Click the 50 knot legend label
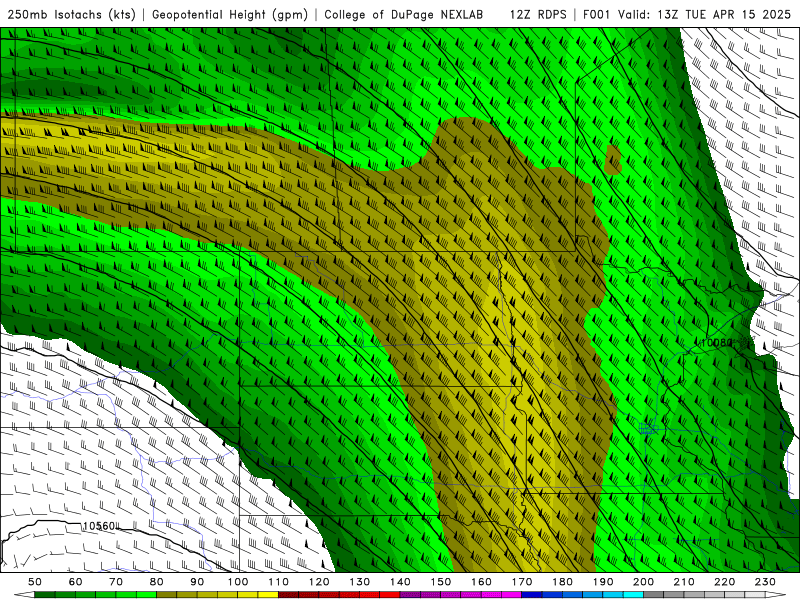800x600 pixels. (x=35, y=582)
